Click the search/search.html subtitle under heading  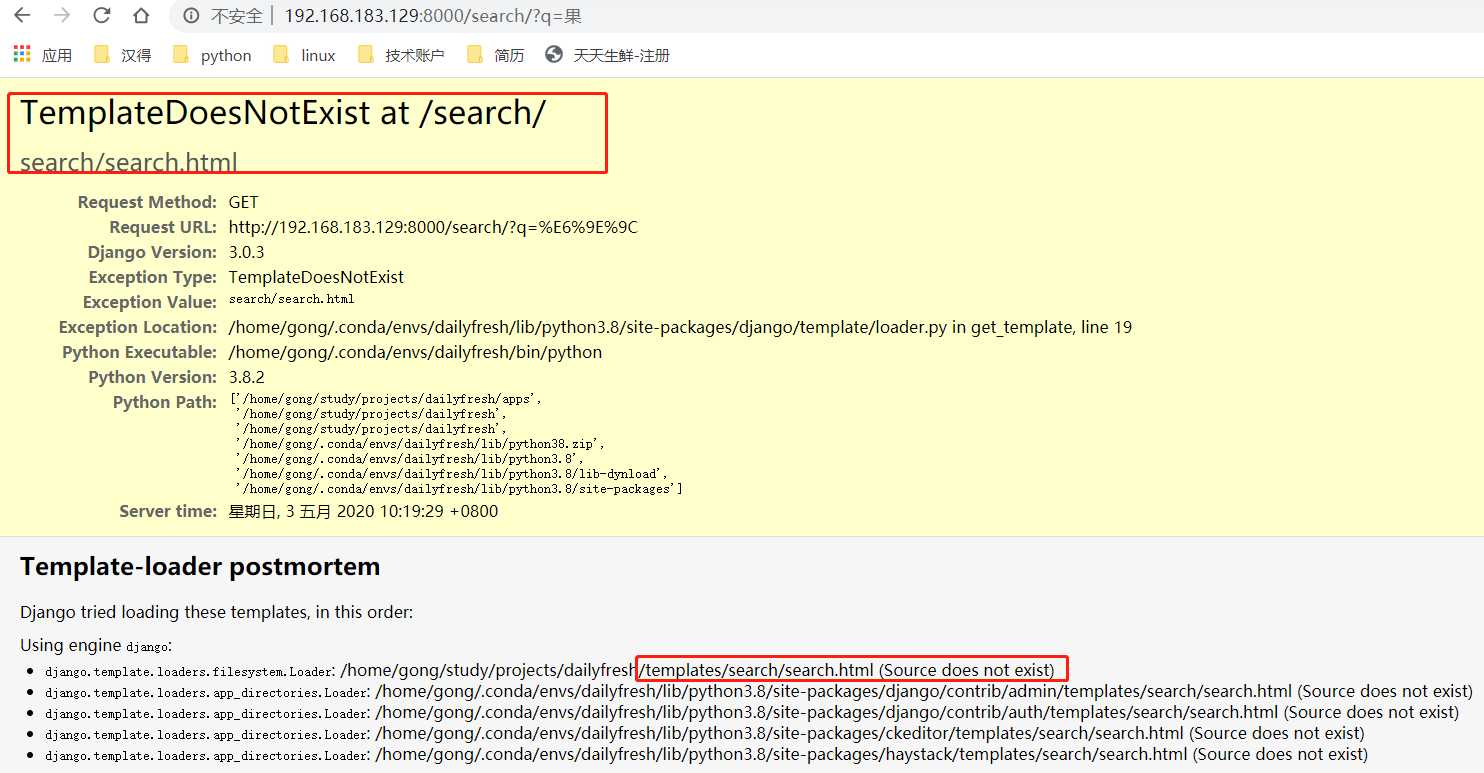click(129, 162)
